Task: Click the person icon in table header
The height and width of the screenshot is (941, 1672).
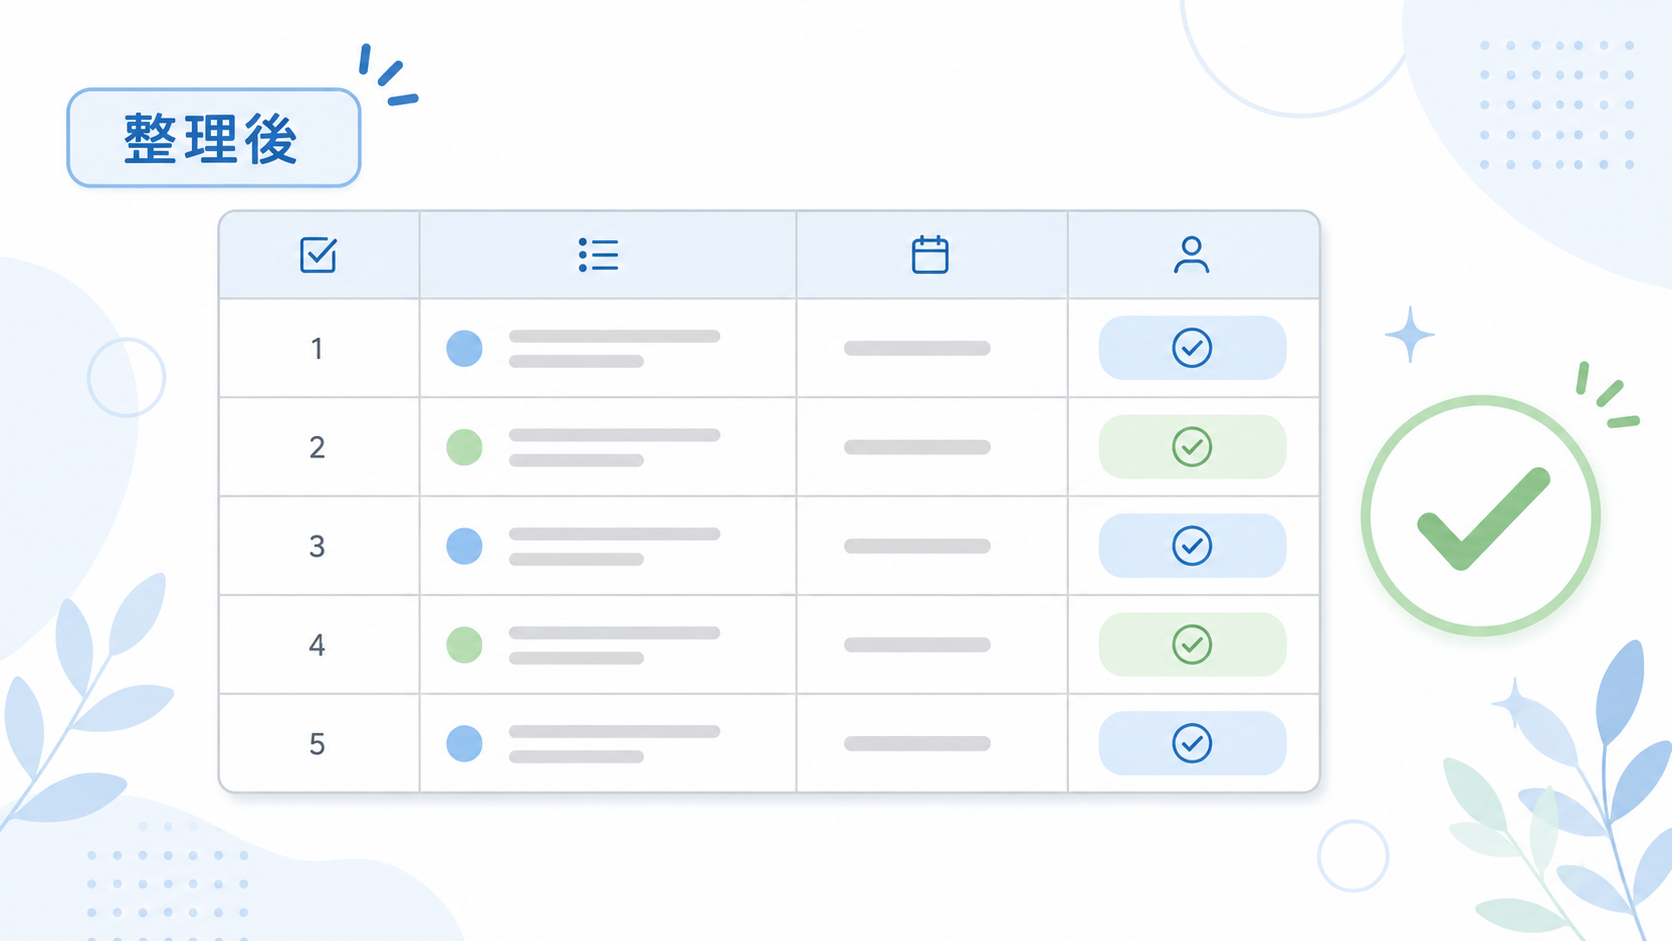Action: coord(1191,255)
